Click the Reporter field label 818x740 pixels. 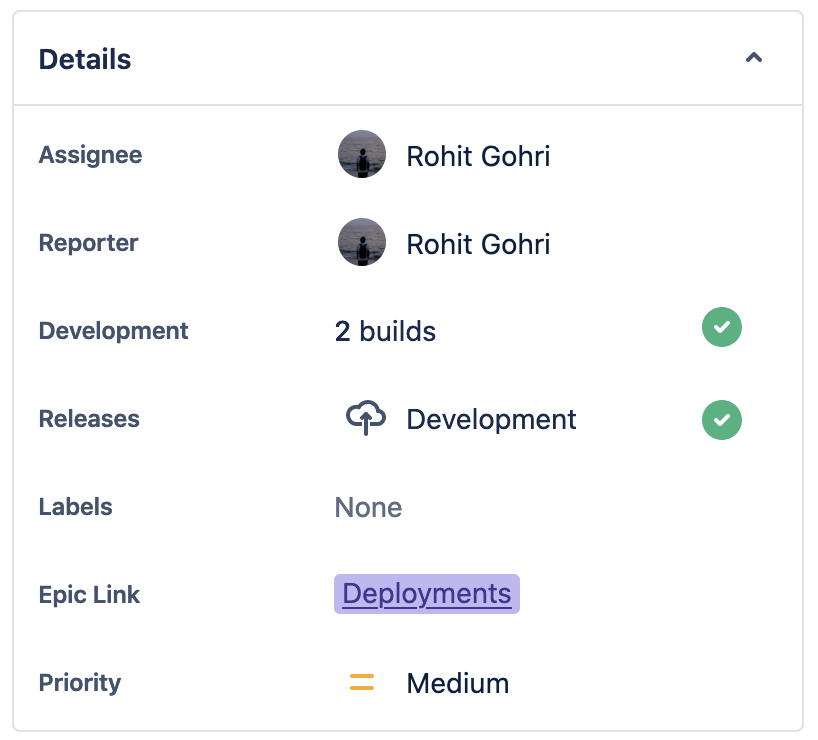pyautogui.click(x=89, y=243)
